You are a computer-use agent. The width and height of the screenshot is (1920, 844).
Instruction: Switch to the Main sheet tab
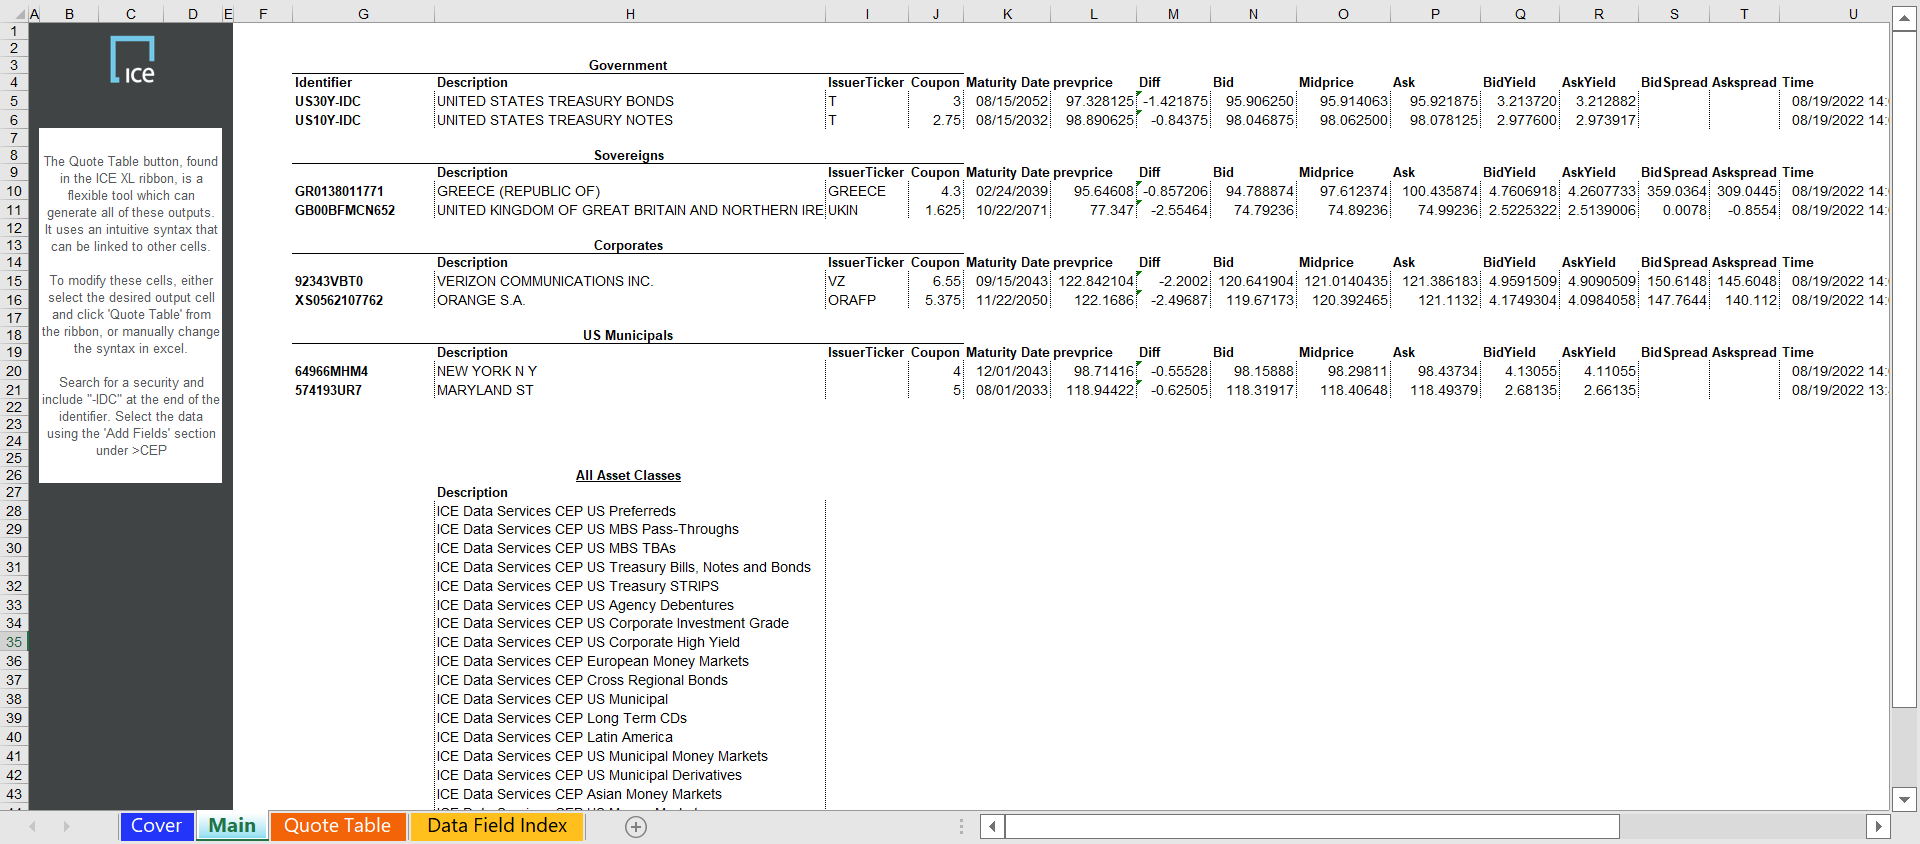pyautogui.click(x=232, y=826)
